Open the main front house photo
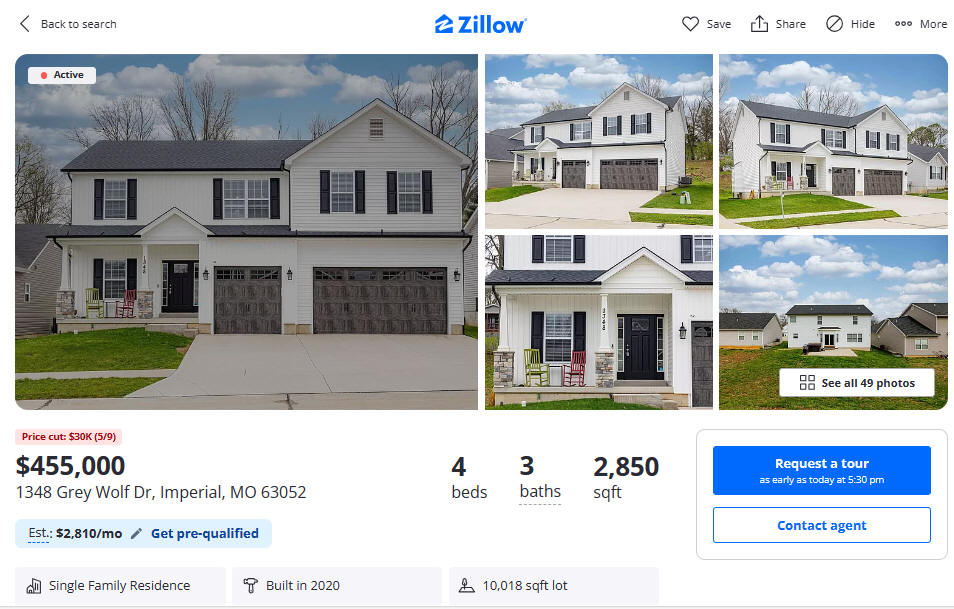Screen dimensions: 954x609 (246, 232)
